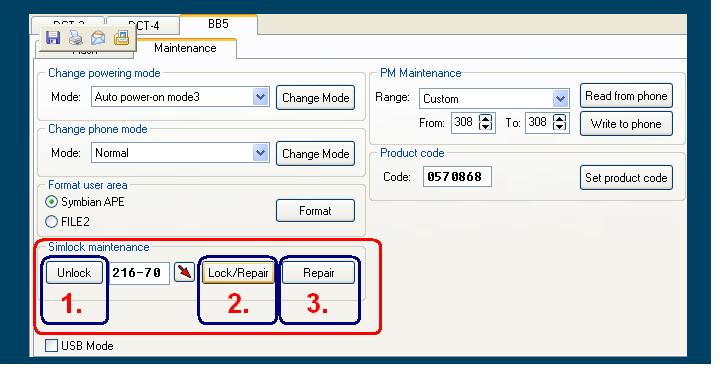Click the red arrow icon beside 216-70
The width and height of the screenshot is (720, 392).
click(185, 272)
